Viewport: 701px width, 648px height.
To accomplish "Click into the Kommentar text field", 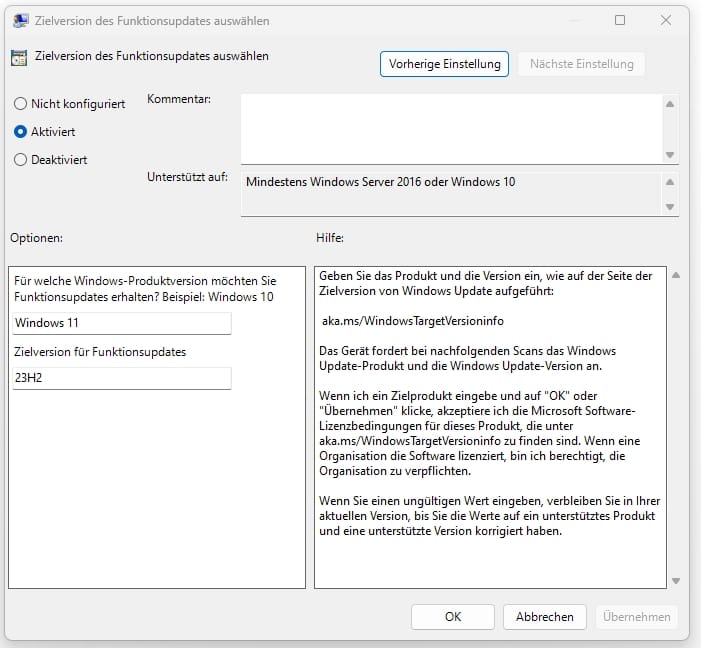I will pos(450,127).
